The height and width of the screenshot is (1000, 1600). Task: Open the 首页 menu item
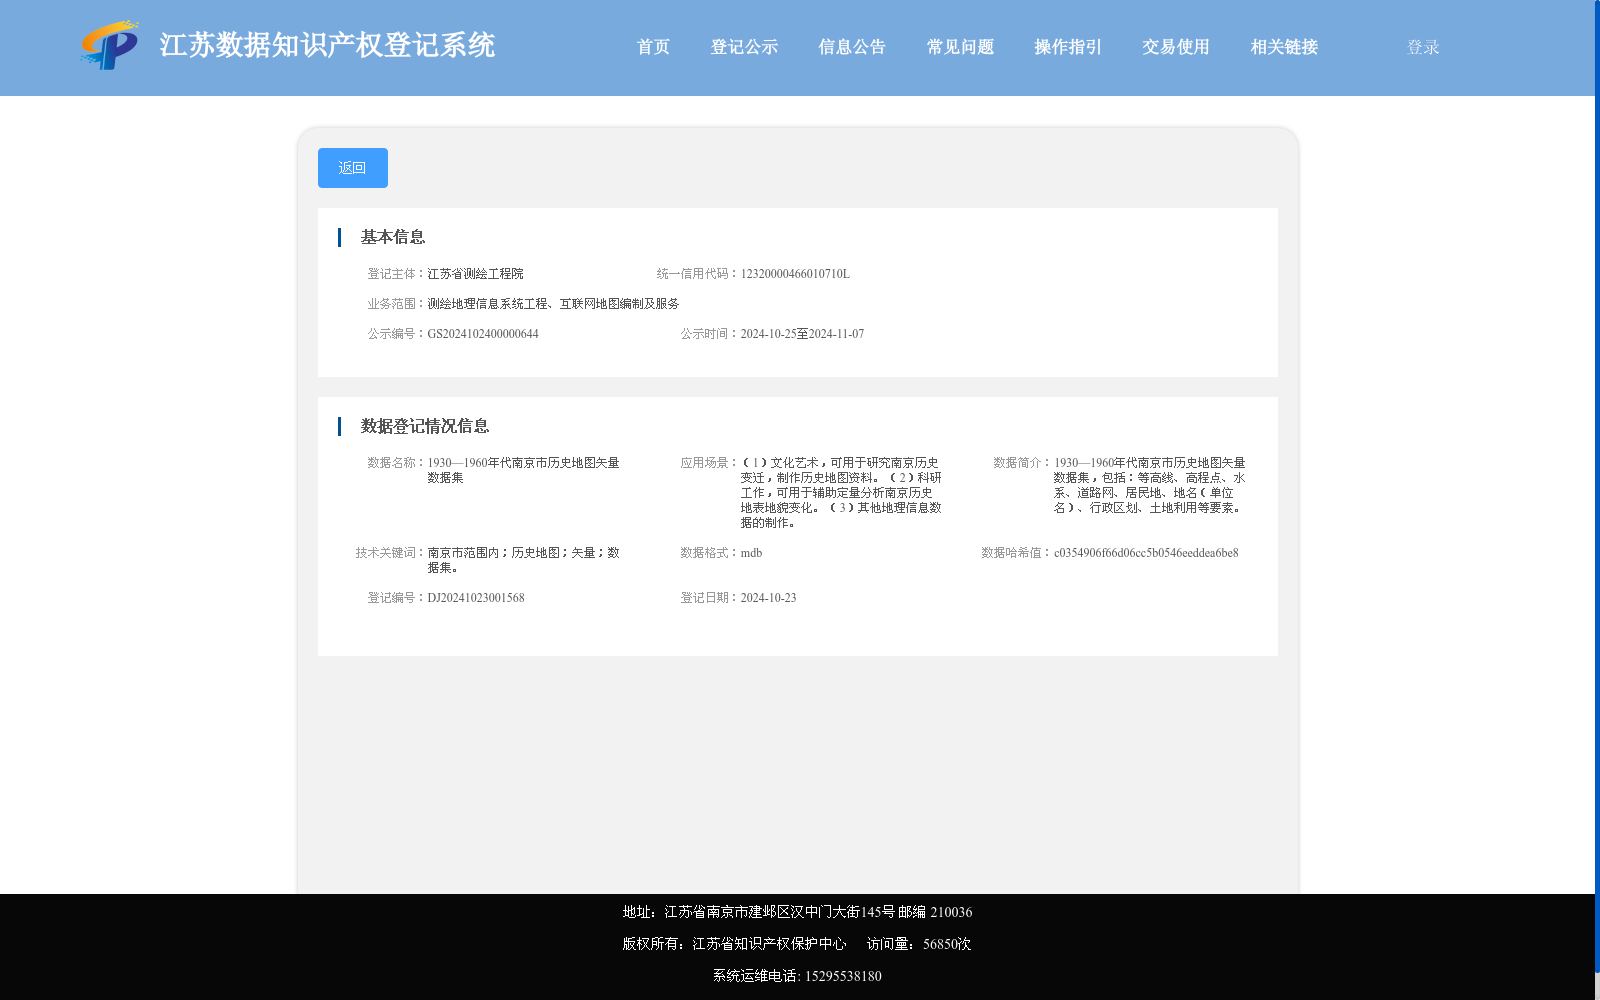tap(653, 47)
